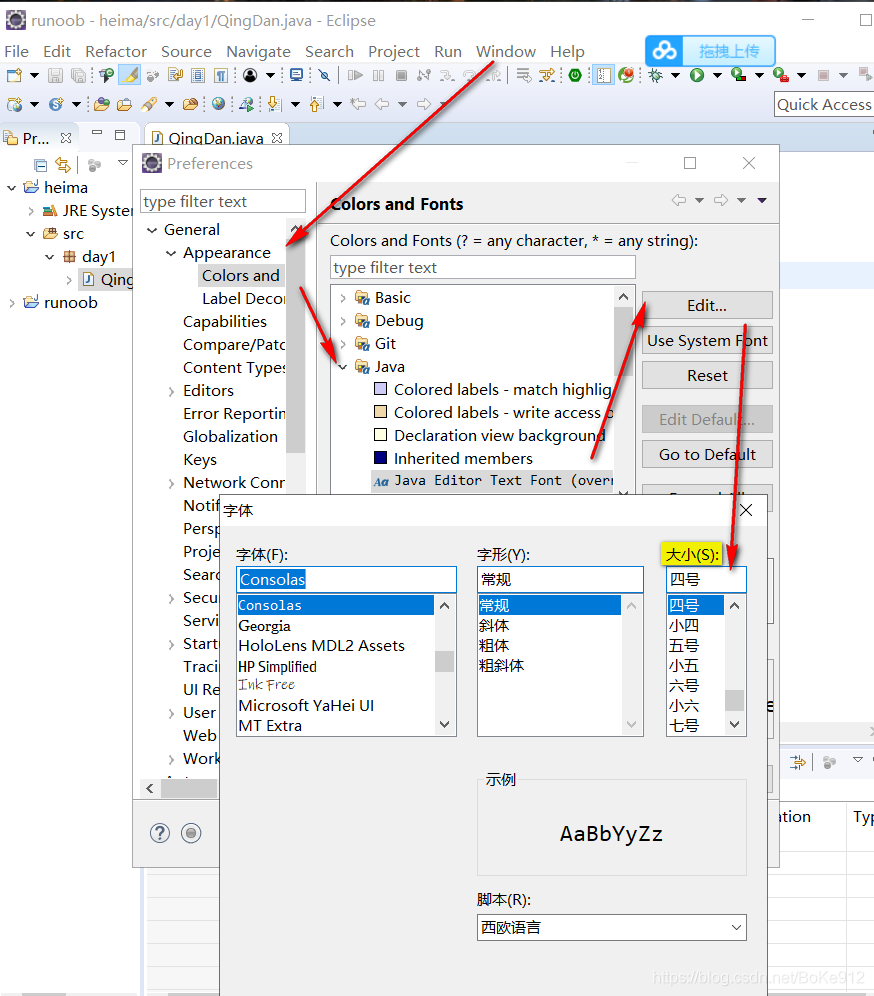Screen dimensions: 874x996
Task: Select the Colored labels - match highlight swatch row
Action: click(x=493, y=389)
